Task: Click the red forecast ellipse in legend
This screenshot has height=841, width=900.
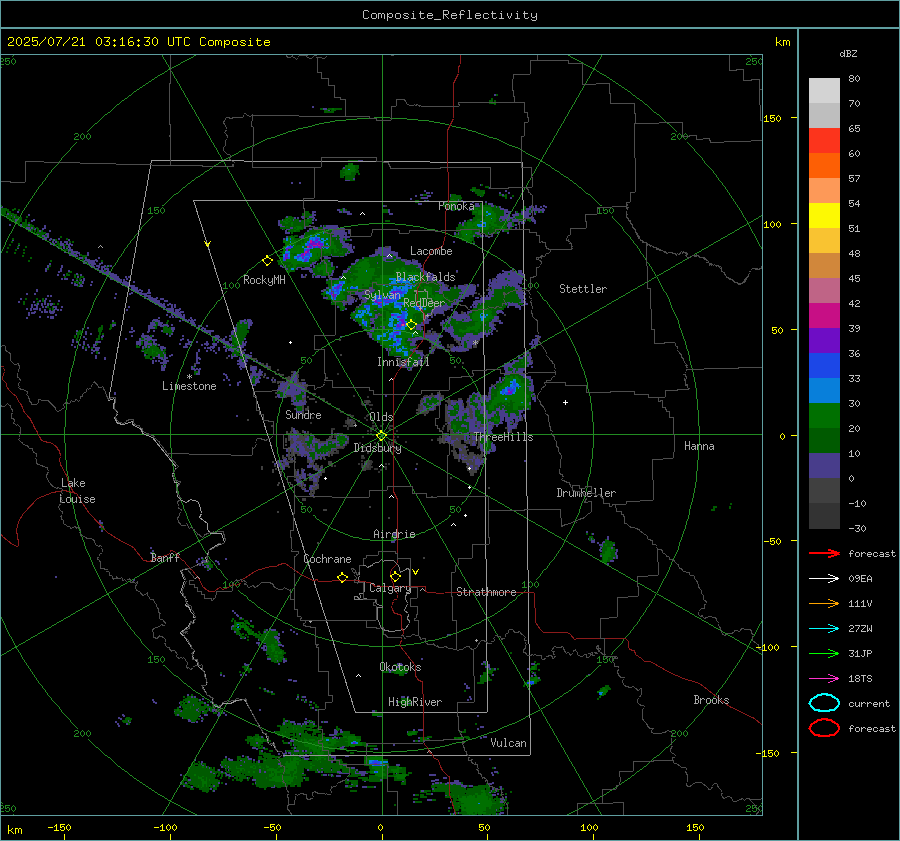Action: [824, 728]
